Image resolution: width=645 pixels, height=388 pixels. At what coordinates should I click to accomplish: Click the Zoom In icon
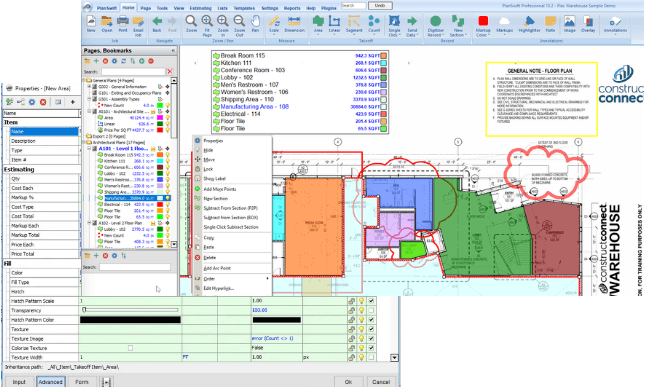(223, 21)
